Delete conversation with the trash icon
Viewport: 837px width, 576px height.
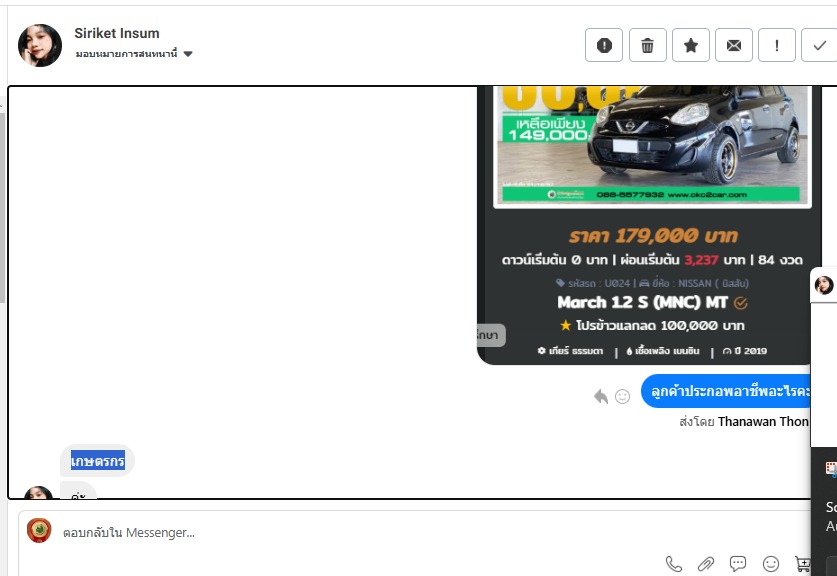tap(648, 45)
